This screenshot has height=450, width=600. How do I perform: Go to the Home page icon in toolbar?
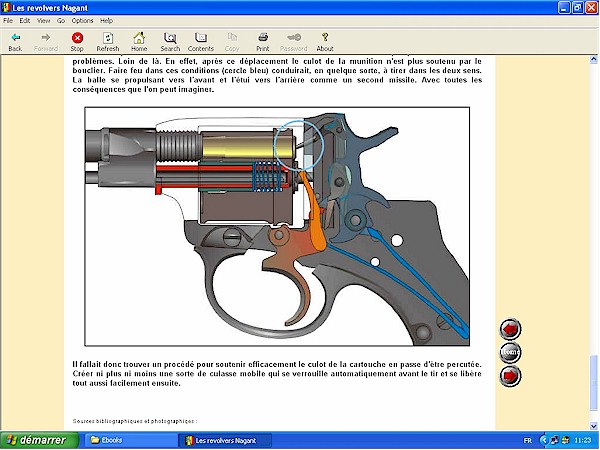pyautogui.click(x=139, y=42)
